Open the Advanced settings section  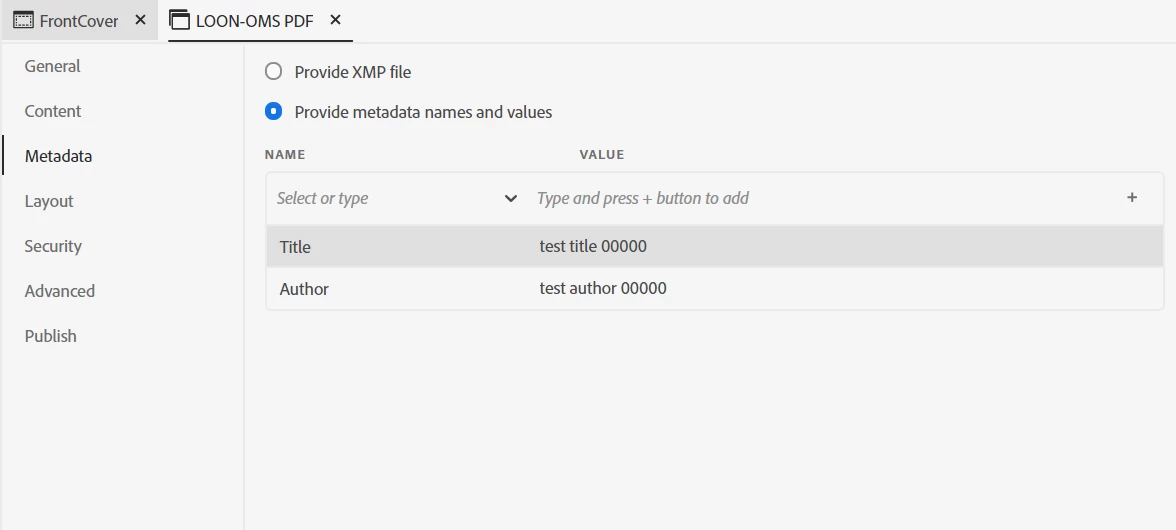(x=59, y=291)
